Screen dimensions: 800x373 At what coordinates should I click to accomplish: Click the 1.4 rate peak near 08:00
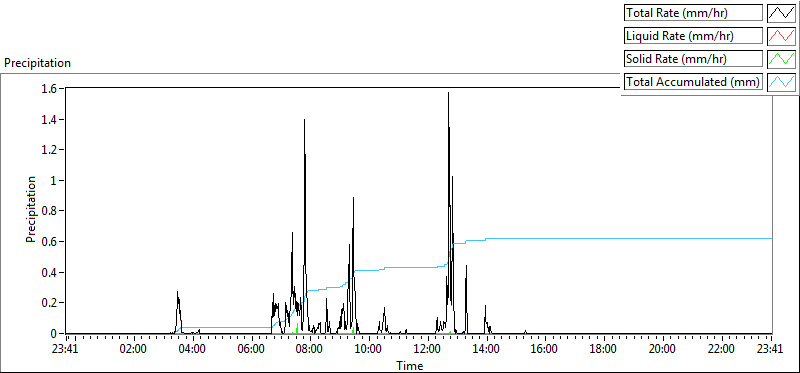304,120
